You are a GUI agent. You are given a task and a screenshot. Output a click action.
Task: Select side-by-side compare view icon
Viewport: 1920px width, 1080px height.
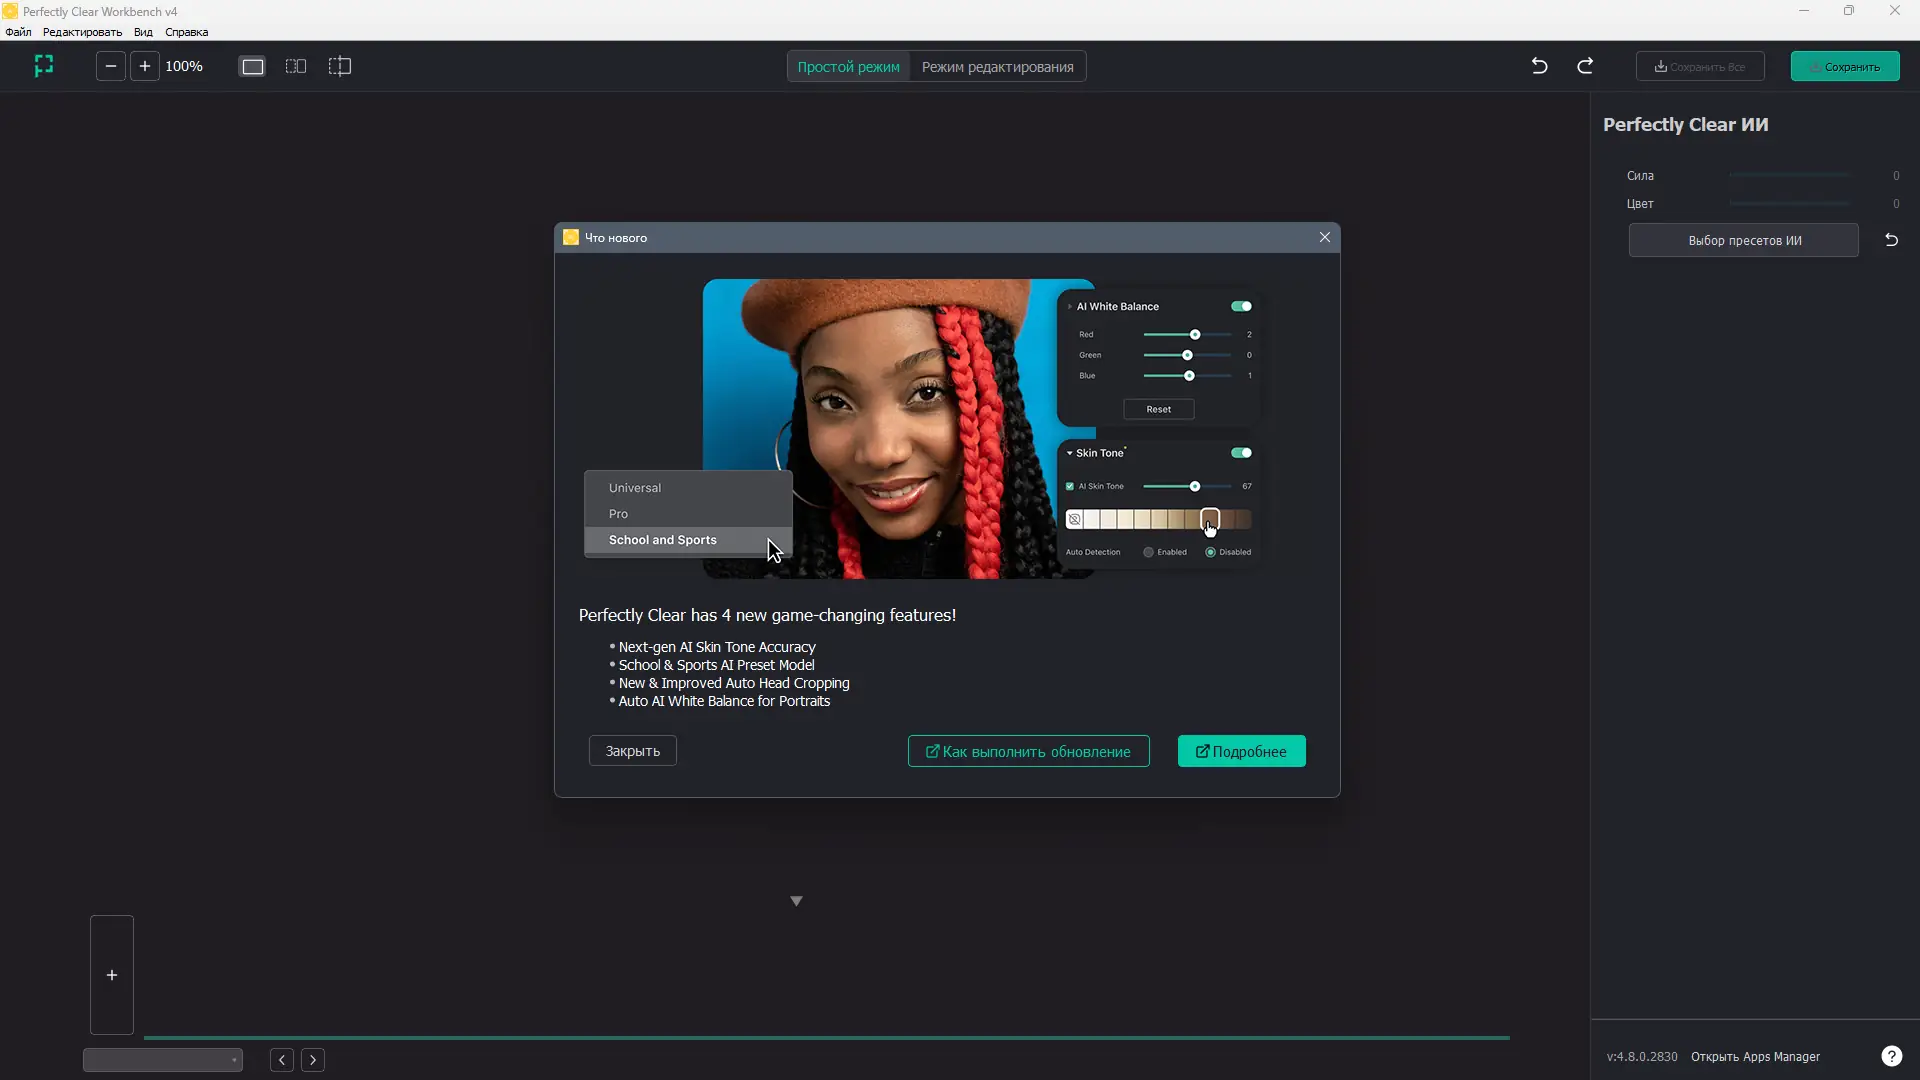pyautogui.click(x=296, y=66)
